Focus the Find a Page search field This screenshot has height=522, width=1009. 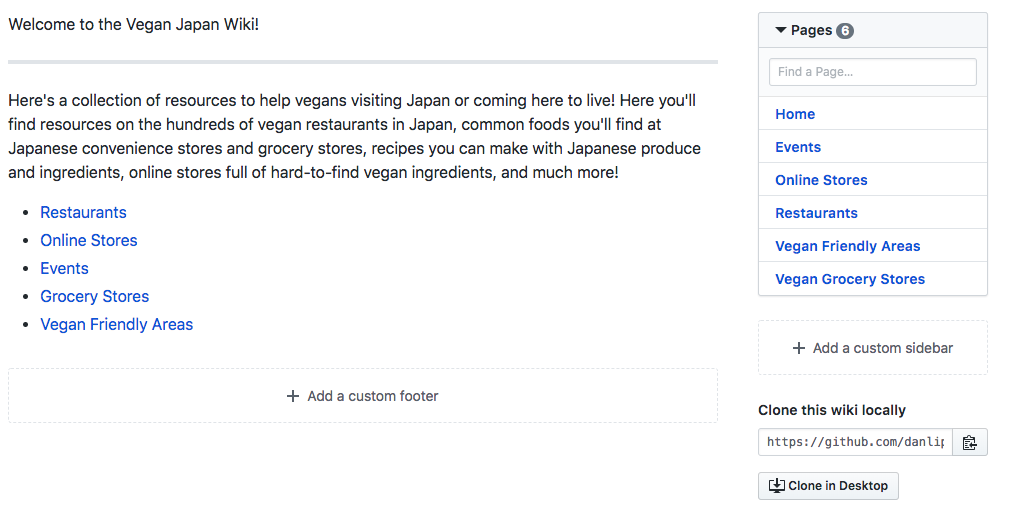tap(872, 72)
